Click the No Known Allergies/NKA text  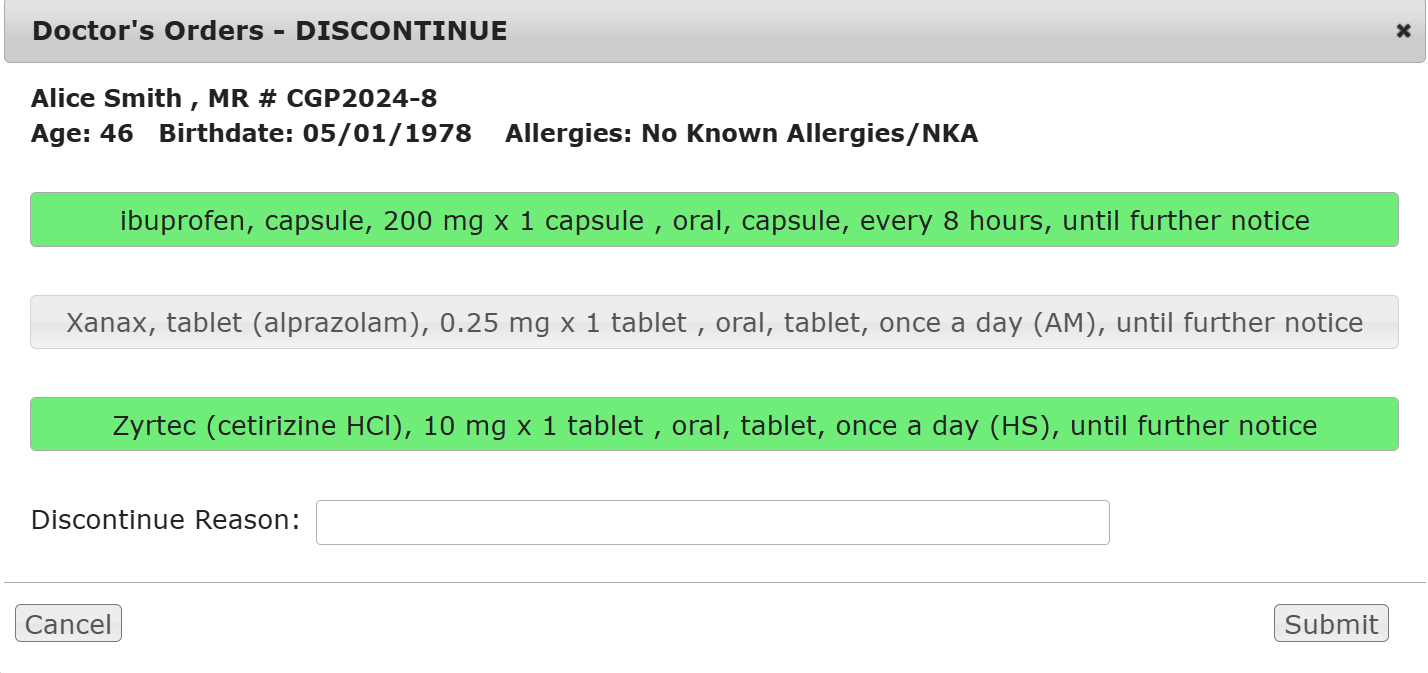(809, 133)
